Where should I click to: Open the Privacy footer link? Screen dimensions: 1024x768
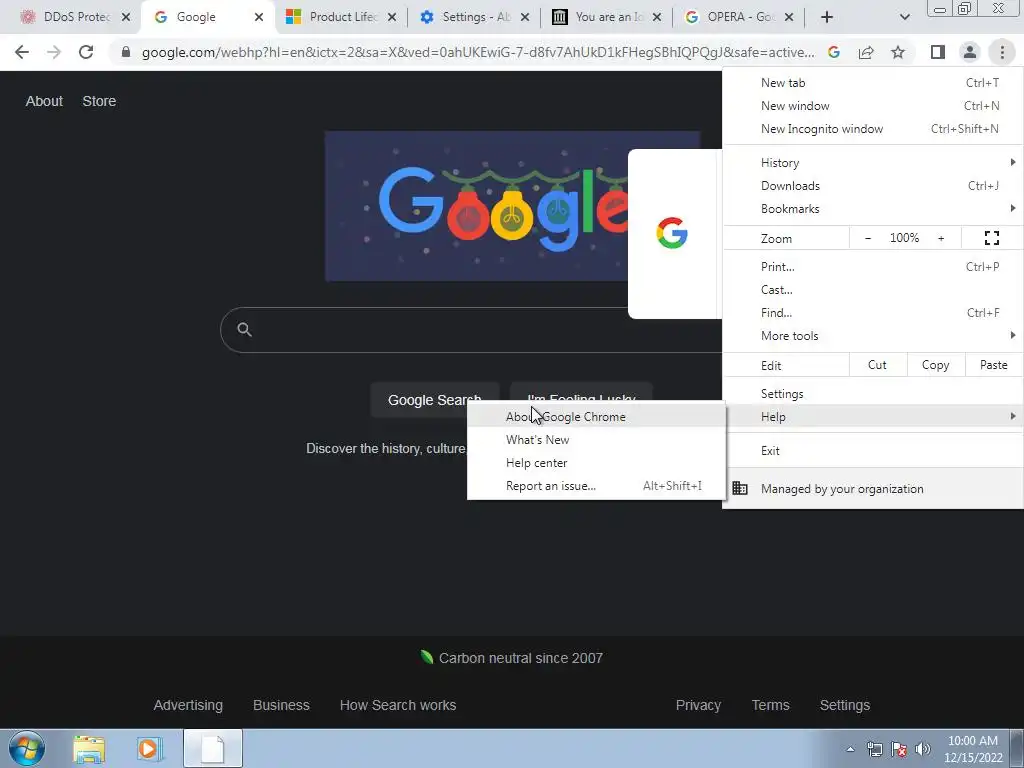[698, 705]
